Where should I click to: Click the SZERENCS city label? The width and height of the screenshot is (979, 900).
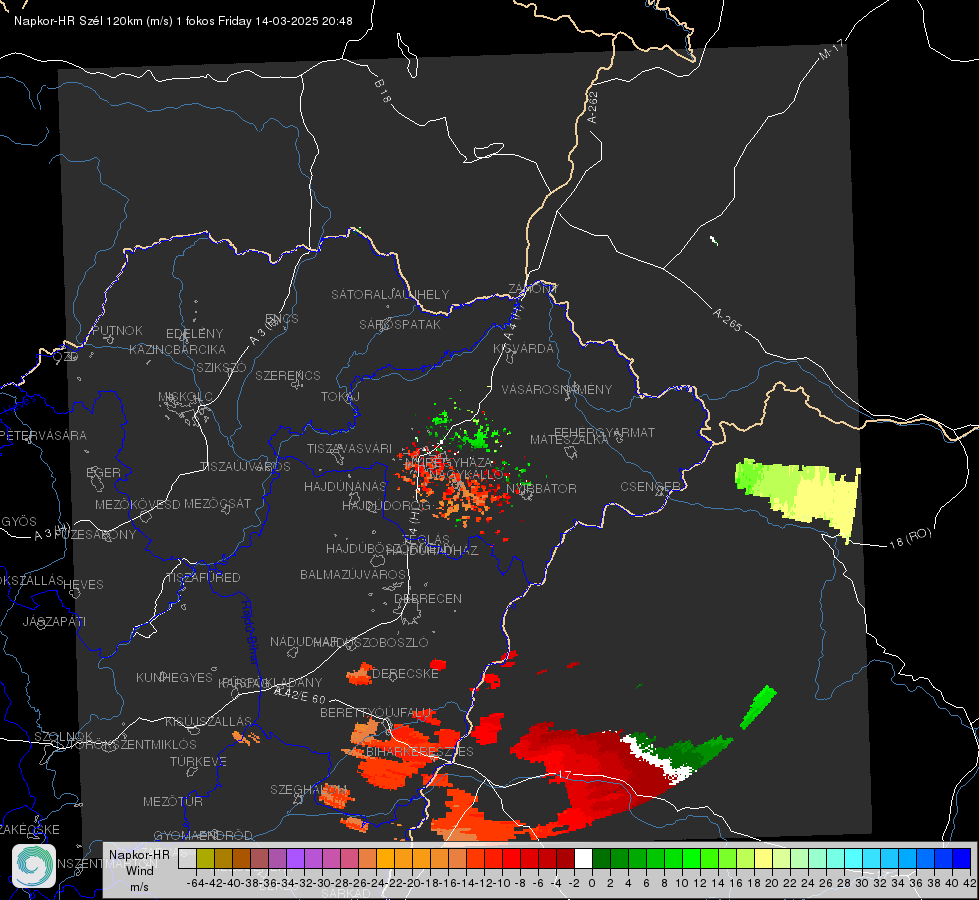click(288, 375)
